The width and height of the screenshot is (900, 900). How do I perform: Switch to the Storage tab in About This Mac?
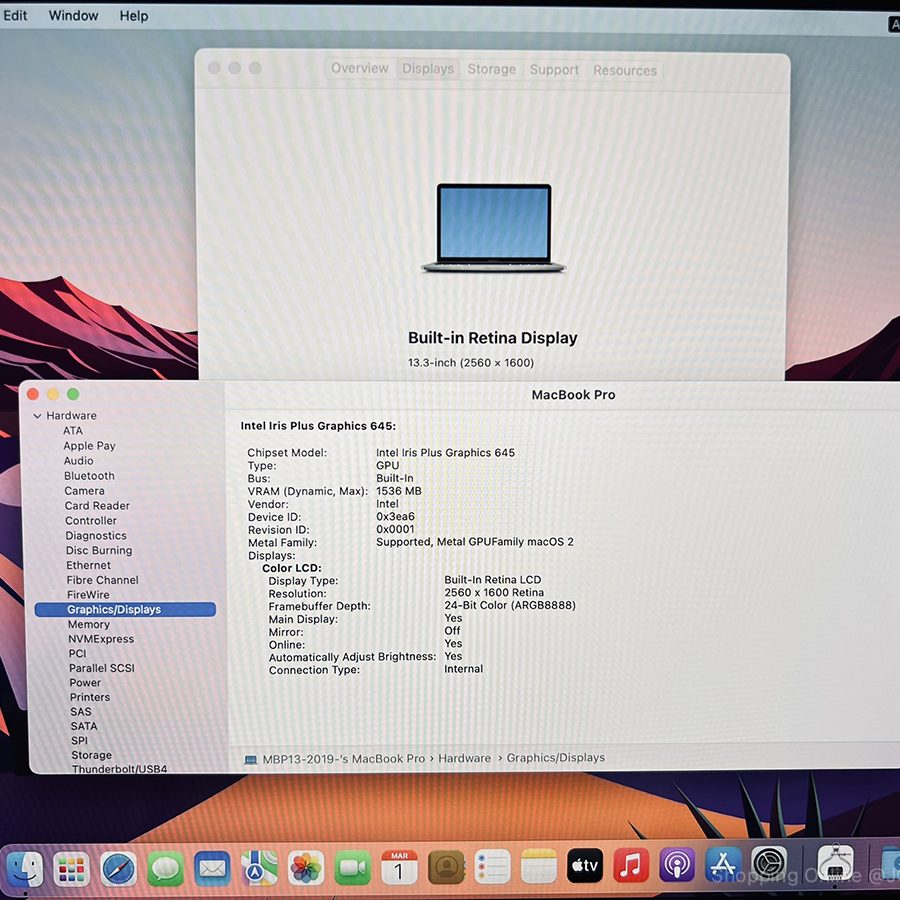coord(492,69)
